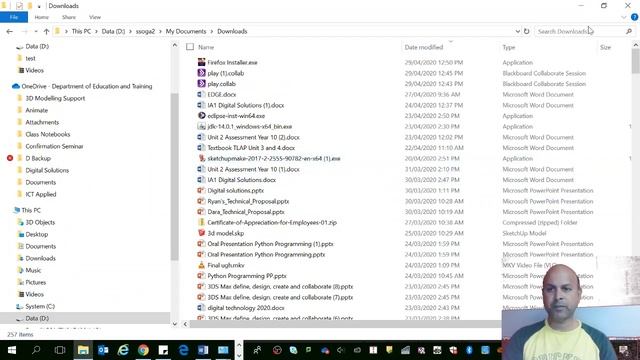Click the Certificate-of-Appreciation zip folder icon
The height and width of the screenshot is (360, 640).
[201, 222]
